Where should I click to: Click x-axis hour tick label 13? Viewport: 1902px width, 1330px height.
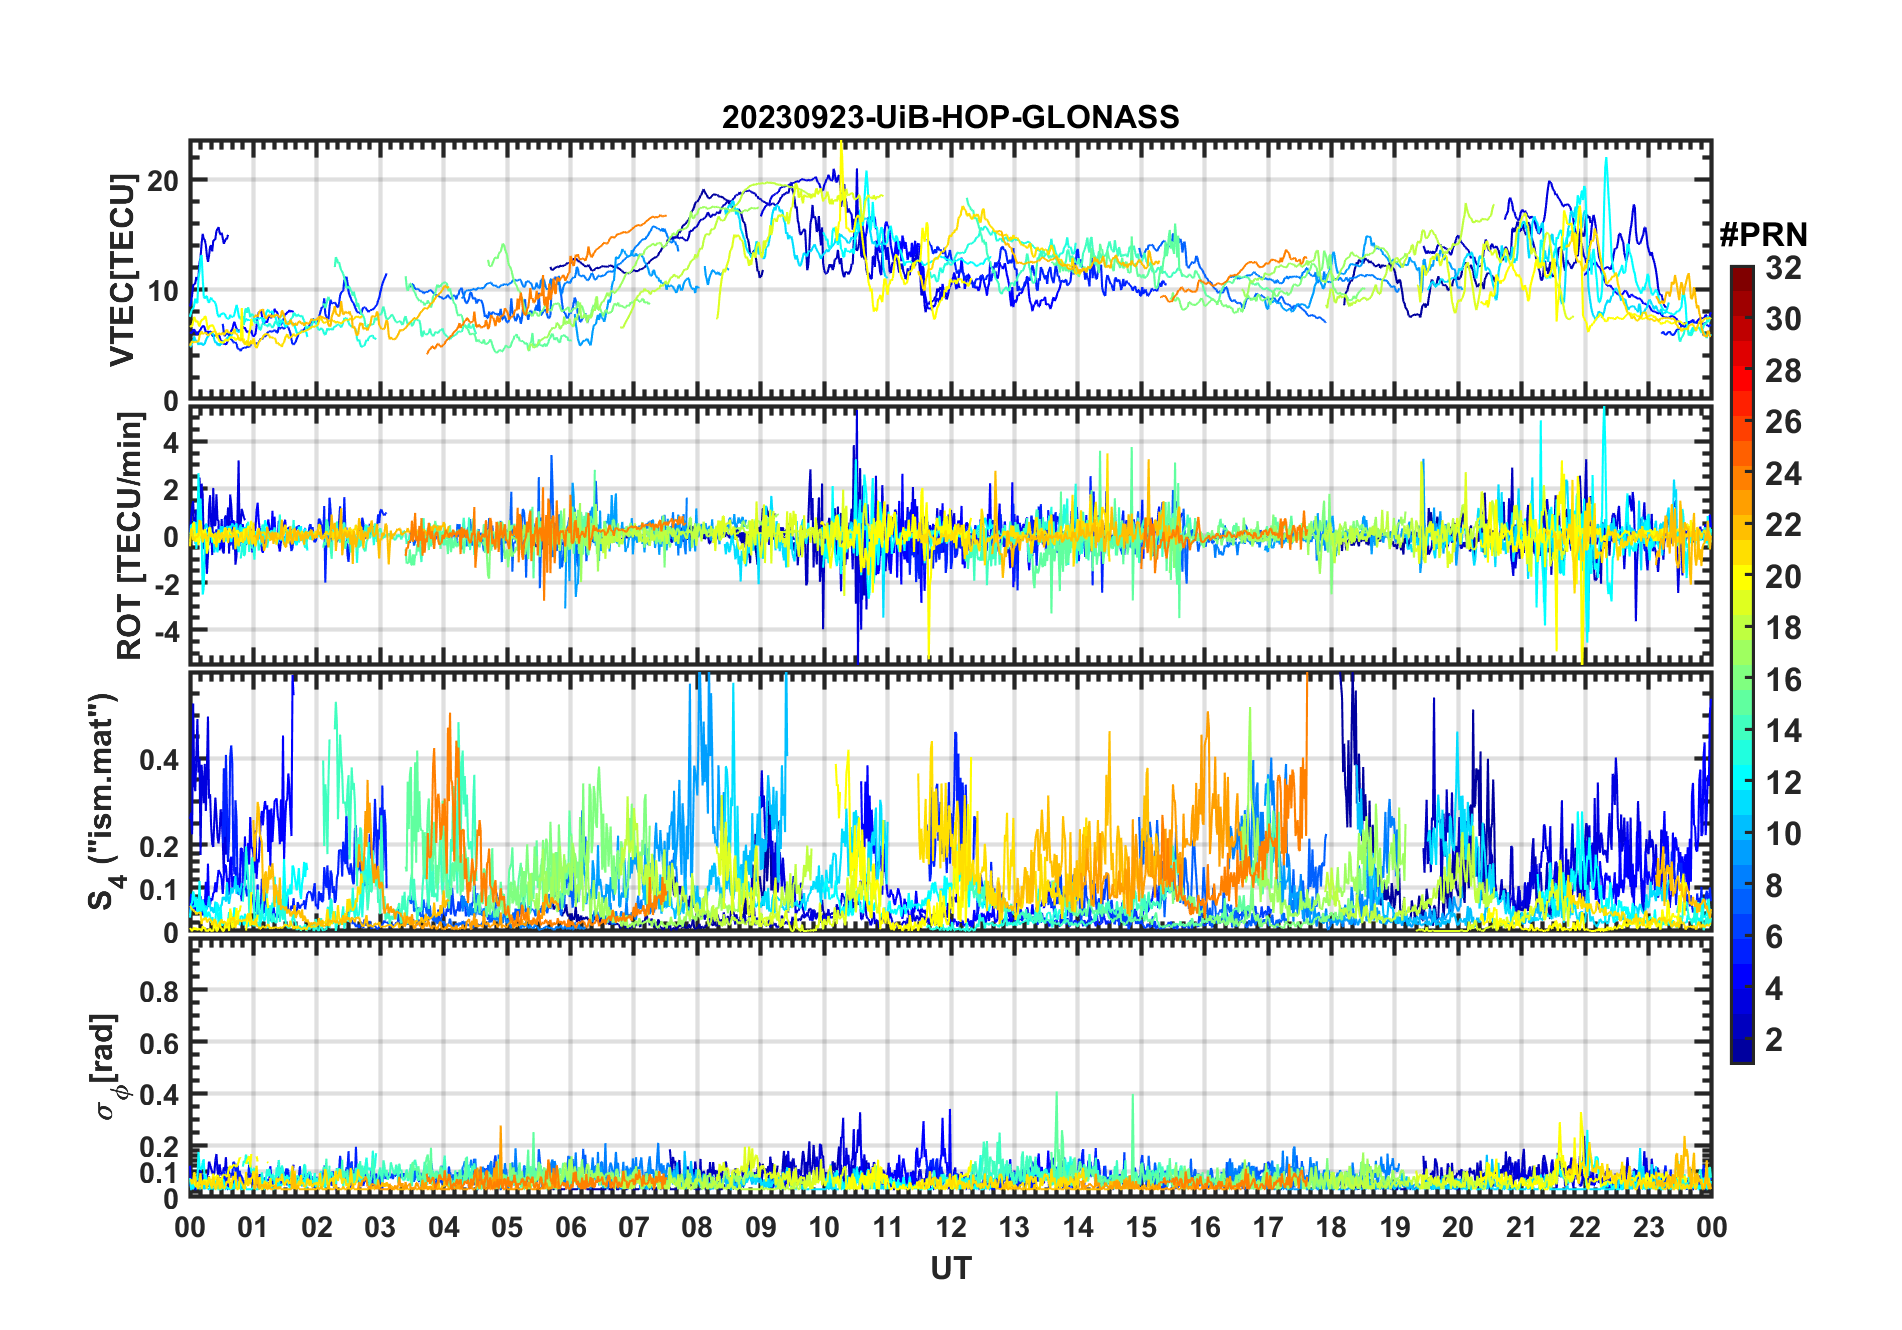pos(1014,1227)
